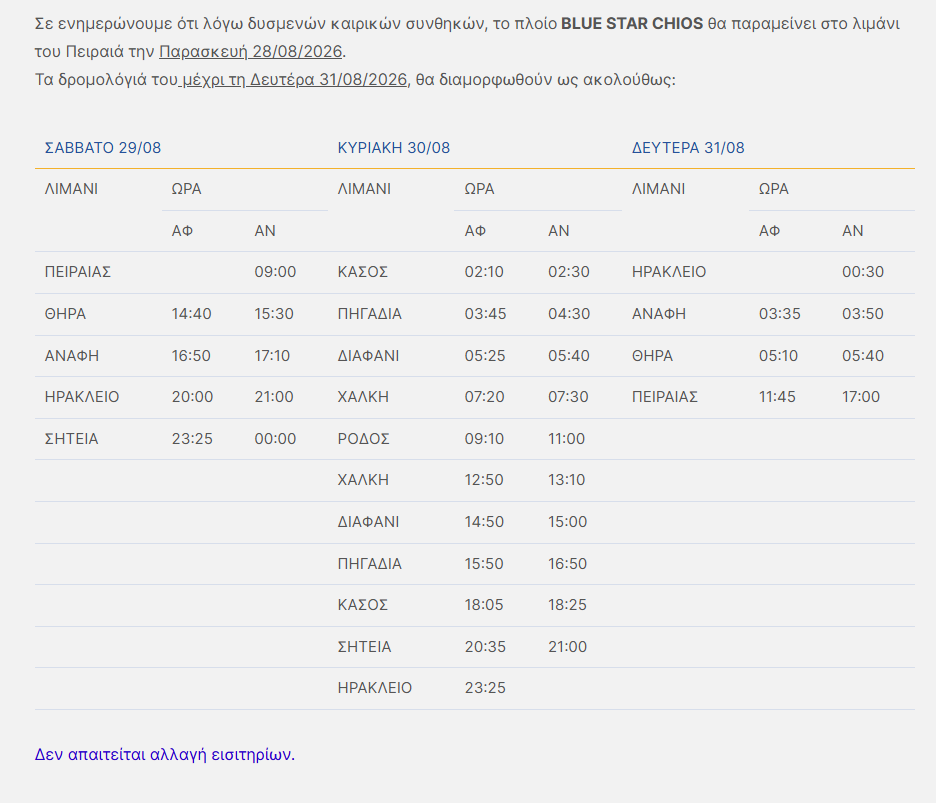Click ΗΡΑΚΛΕΙΟ in the Saturday schedule
Screen dimensions: 936x803
(82, 397)
